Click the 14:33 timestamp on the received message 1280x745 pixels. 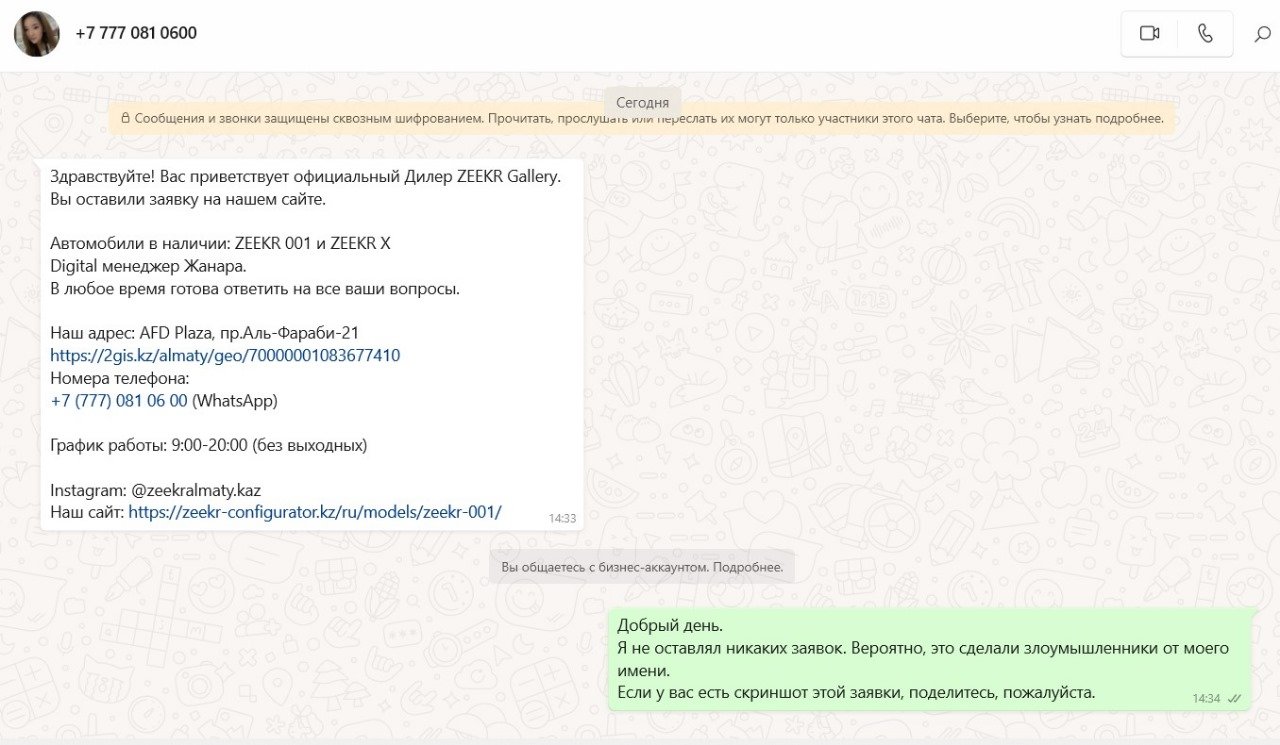pyautogui.click(x=562, y=518)
